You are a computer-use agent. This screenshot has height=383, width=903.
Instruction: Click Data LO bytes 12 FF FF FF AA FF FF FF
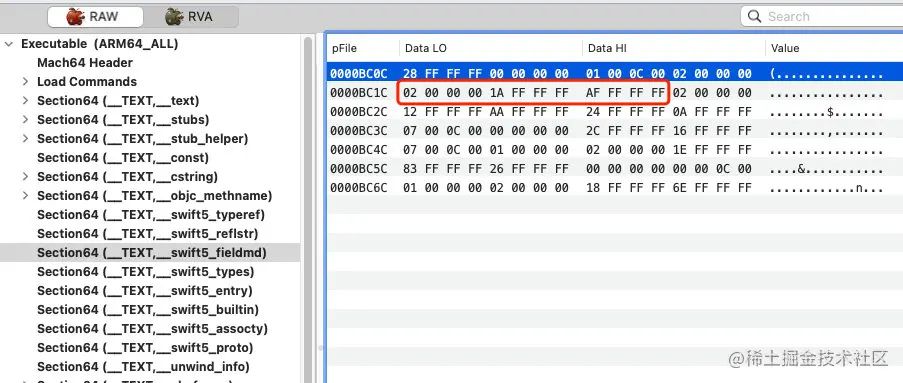(x=486, y=112)
